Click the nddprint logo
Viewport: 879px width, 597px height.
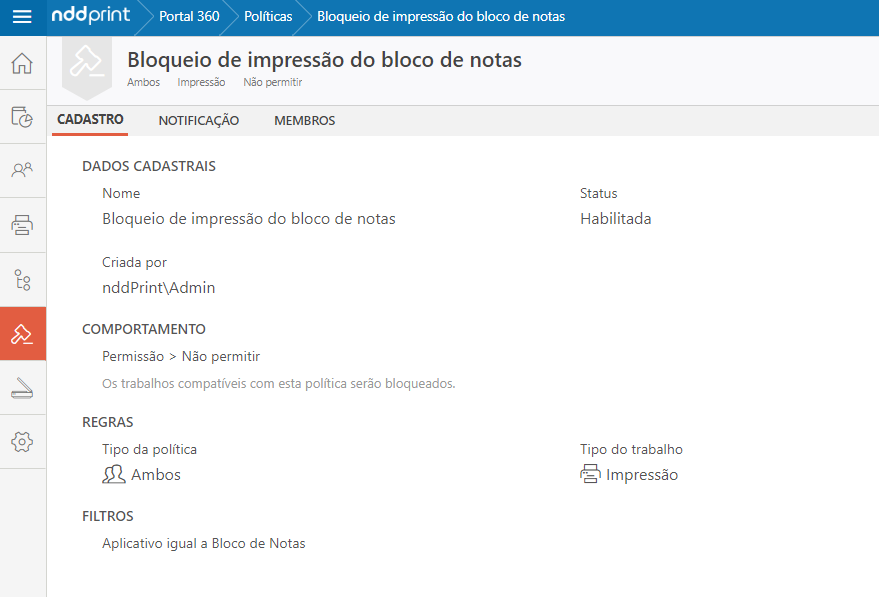coord(91,17)
